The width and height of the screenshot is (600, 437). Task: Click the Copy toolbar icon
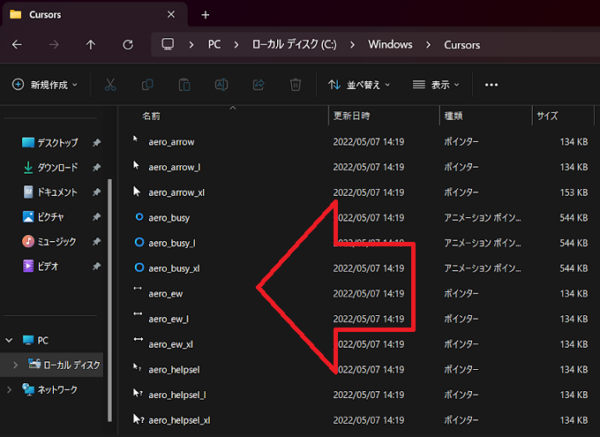tap(147, 85)
